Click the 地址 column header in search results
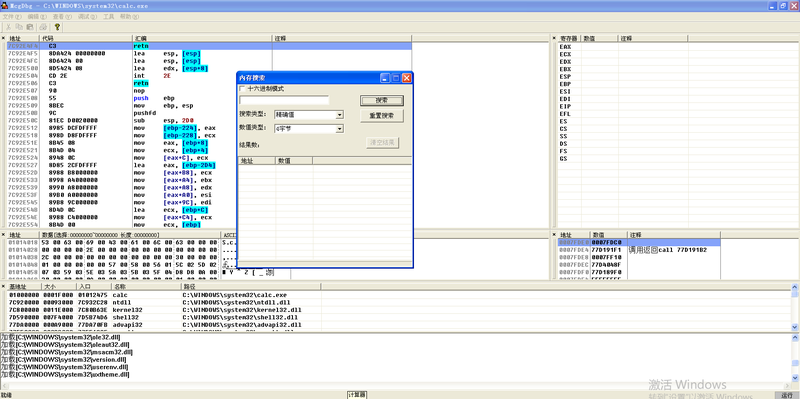The width and height of the screenshot is (800, 399). coord(257,161)
